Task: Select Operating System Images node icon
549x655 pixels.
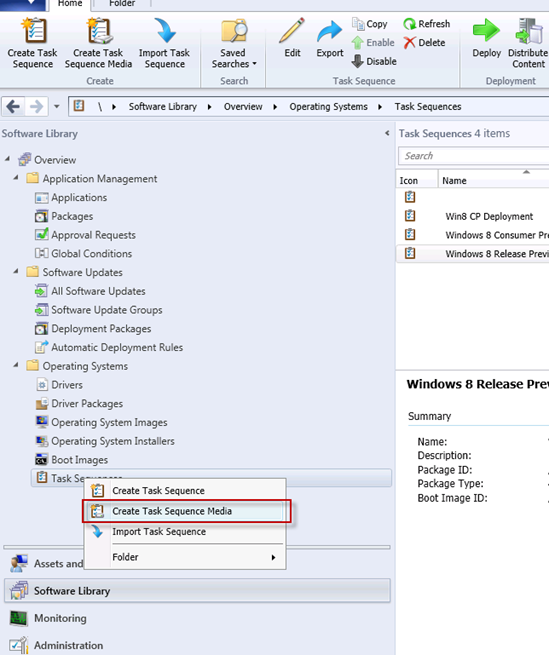Action: coord(41,422)
